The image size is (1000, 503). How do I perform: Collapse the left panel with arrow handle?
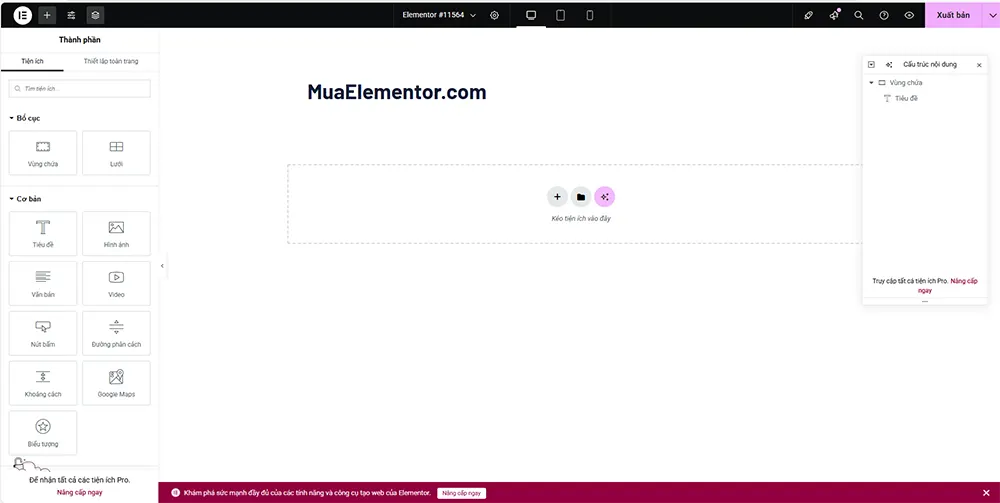point(162,265)
